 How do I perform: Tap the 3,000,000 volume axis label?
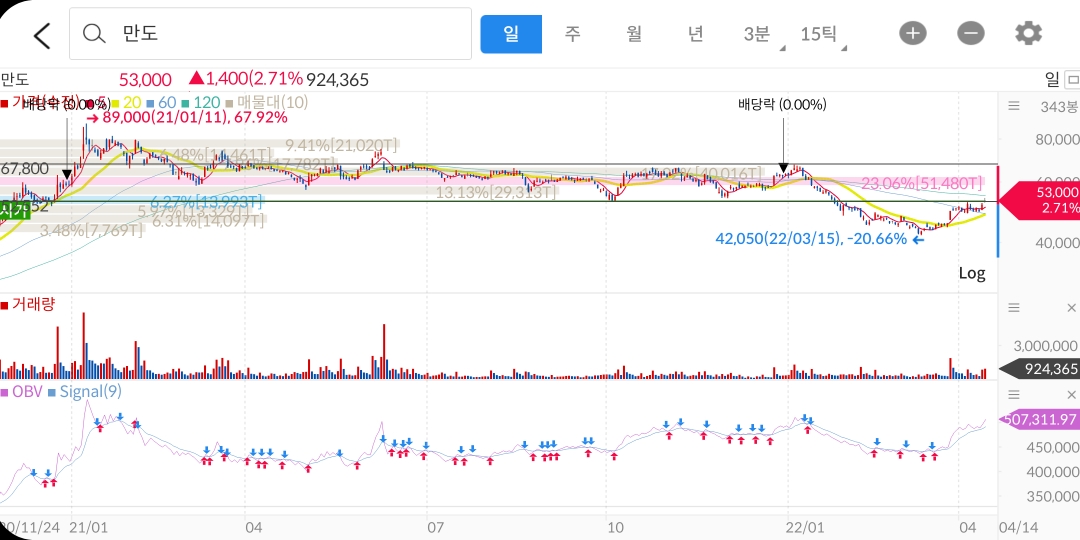[x=1048, y=344]
